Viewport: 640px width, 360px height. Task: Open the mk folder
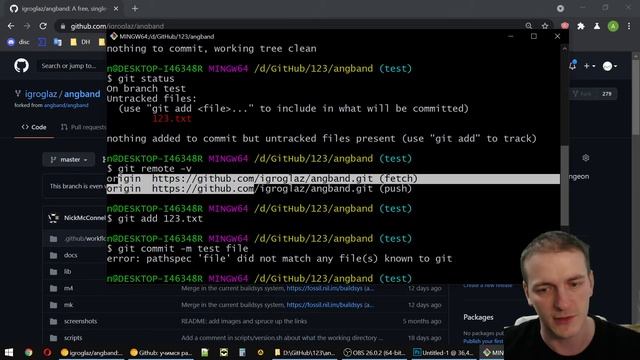pos(68,305)
